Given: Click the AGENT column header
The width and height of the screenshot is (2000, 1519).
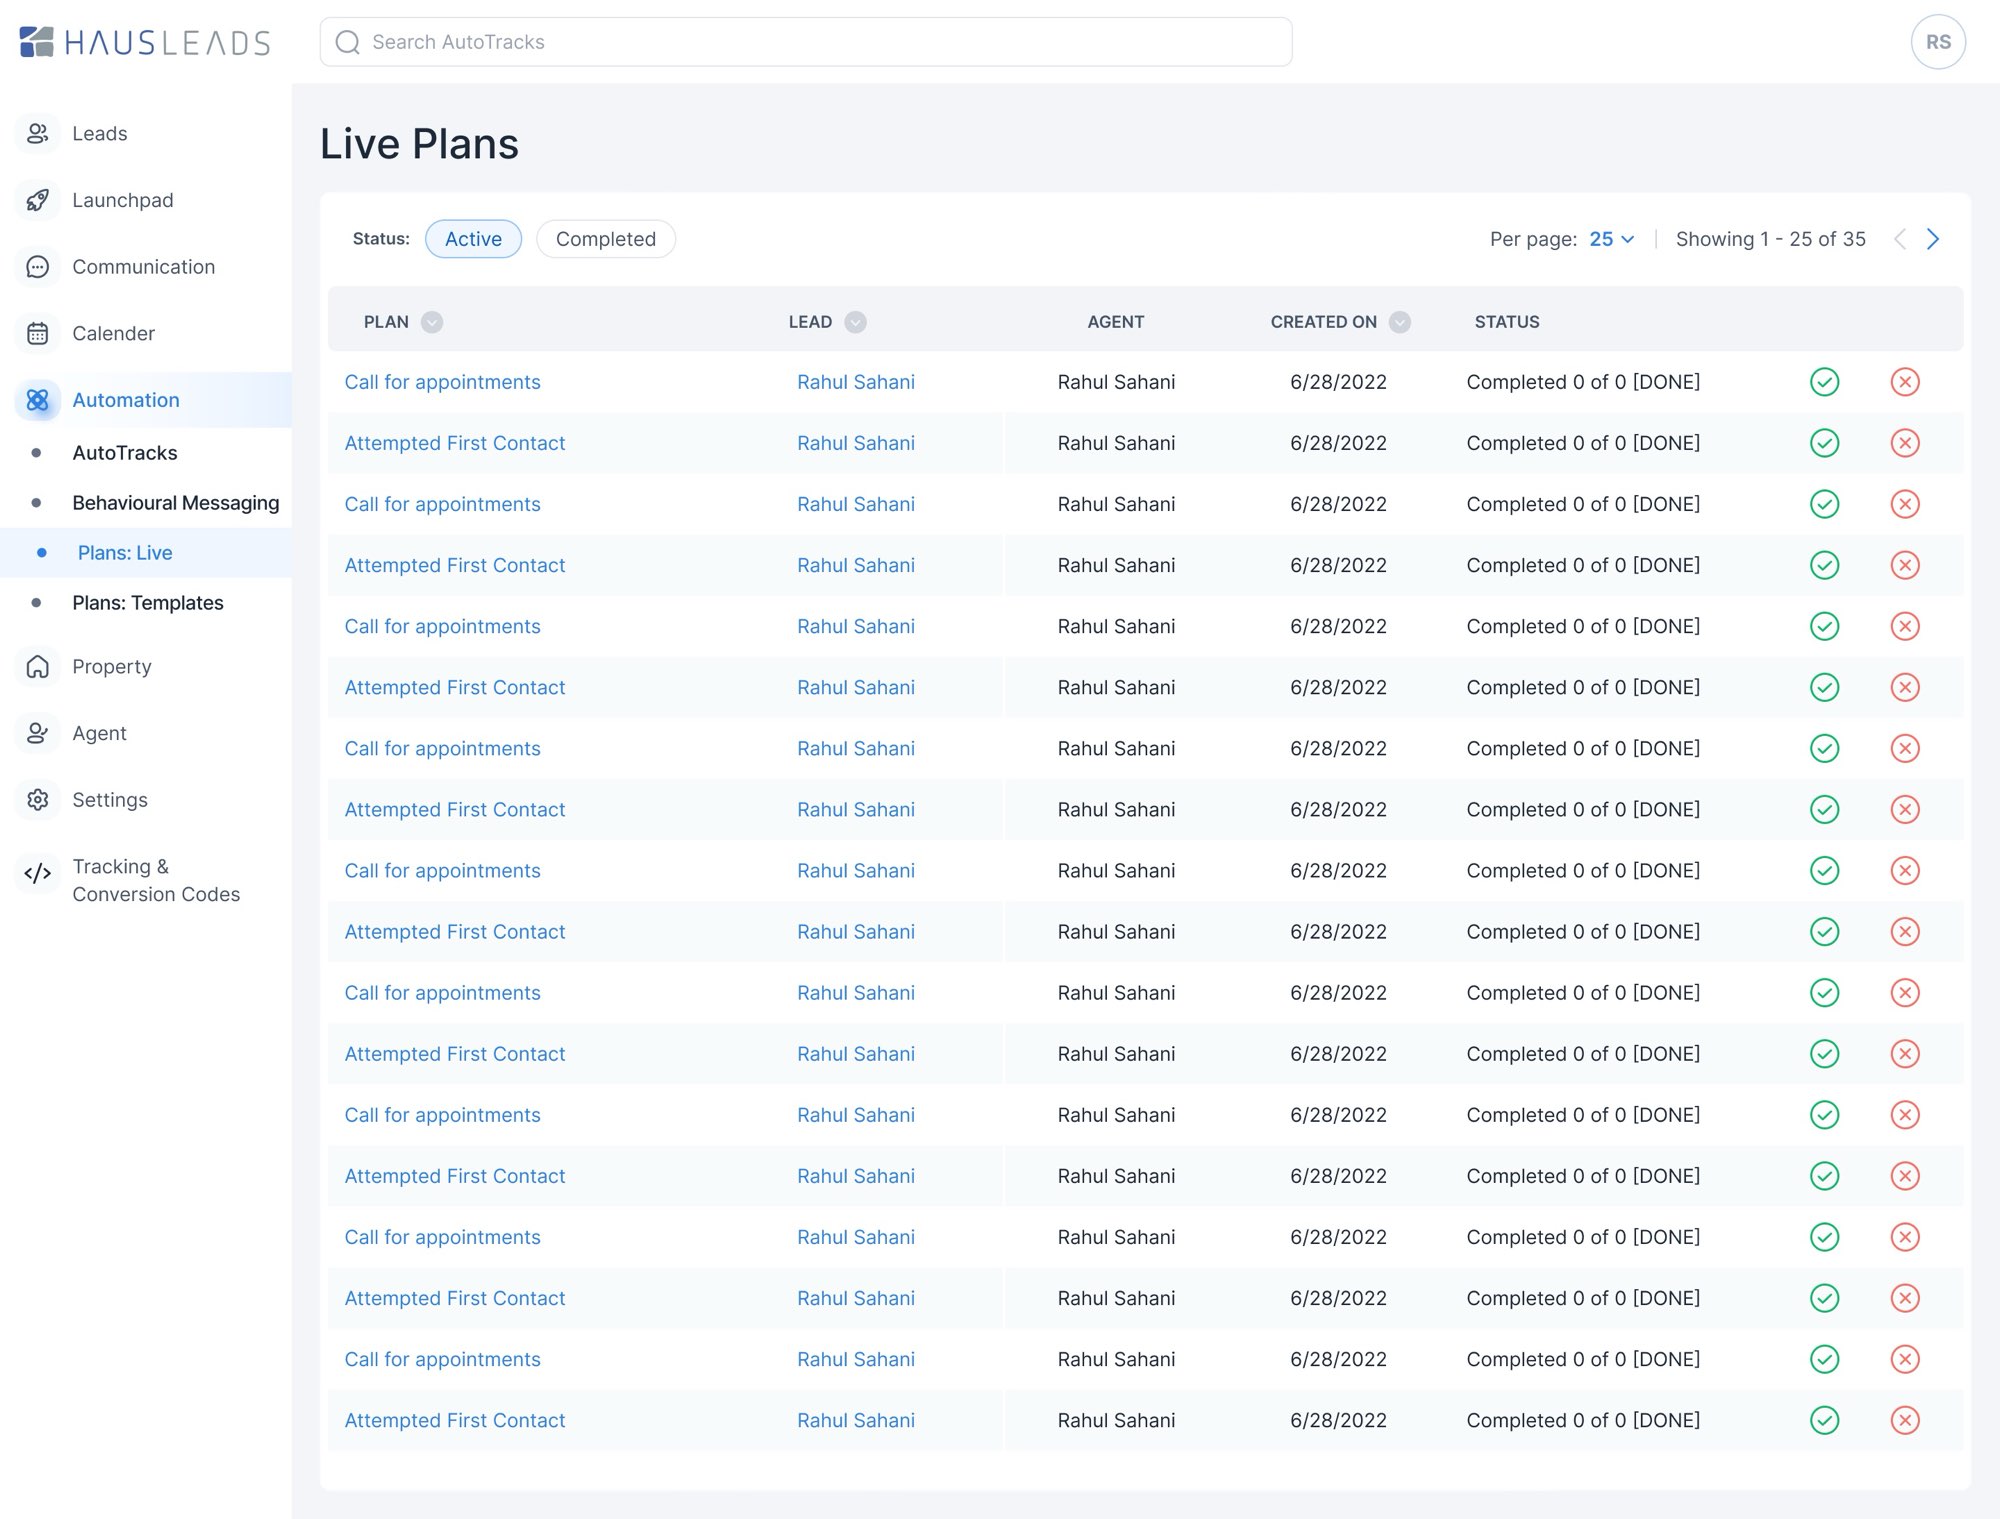Looking at the screenshot, I should 1116,322.
